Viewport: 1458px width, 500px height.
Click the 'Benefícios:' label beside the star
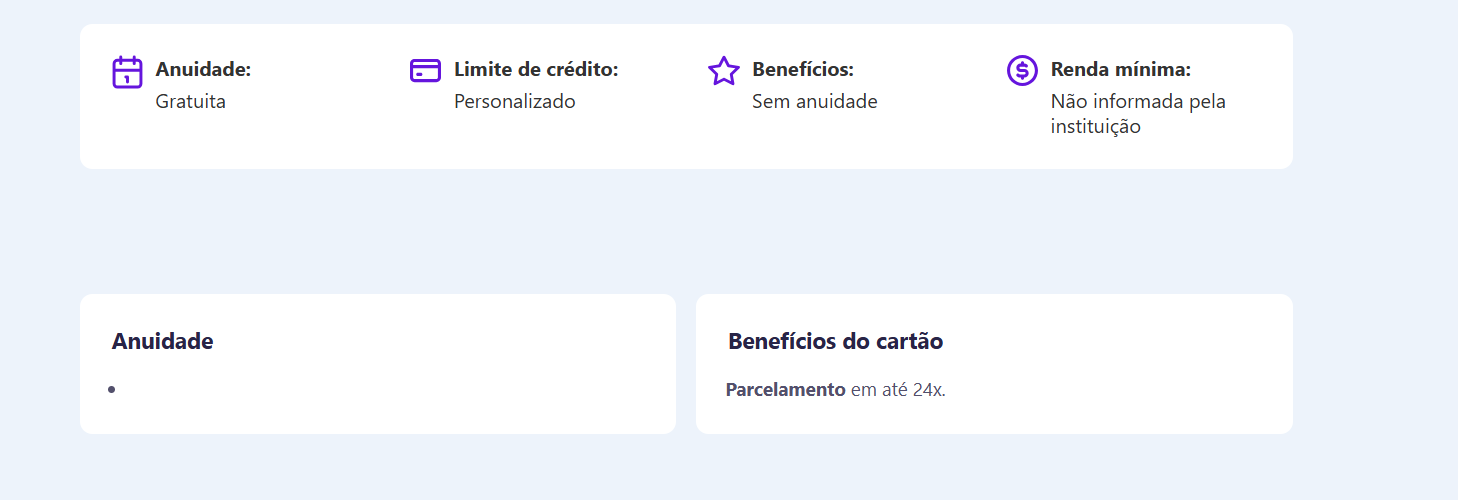[802, 70]
